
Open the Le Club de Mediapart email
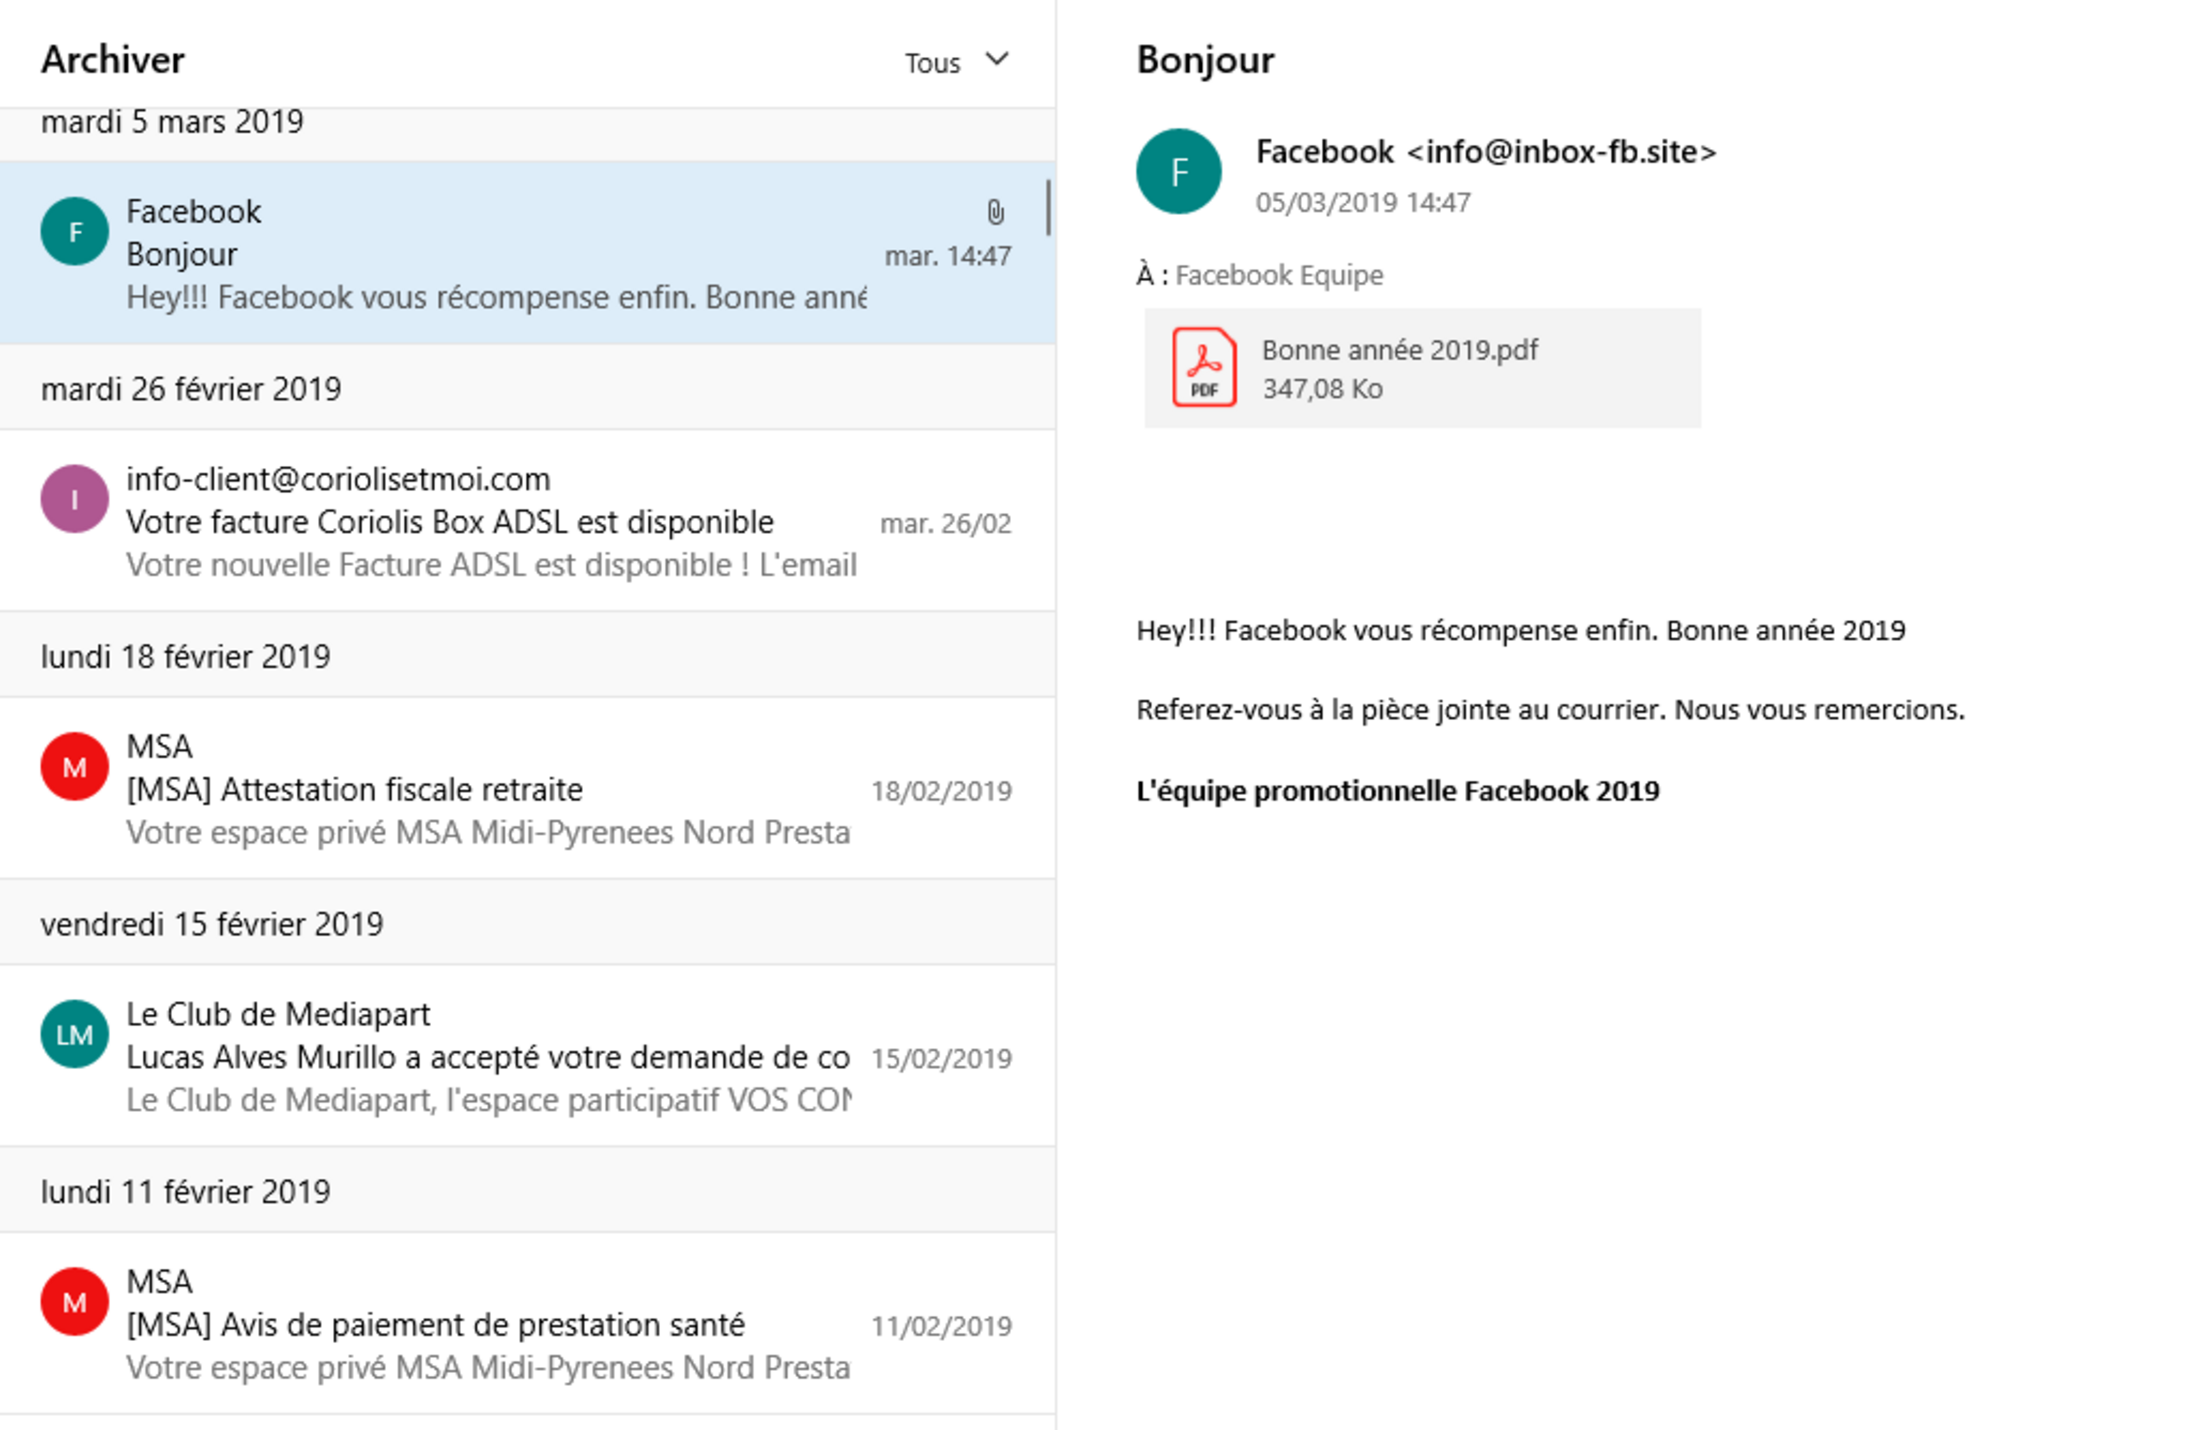pos(528,1056)
